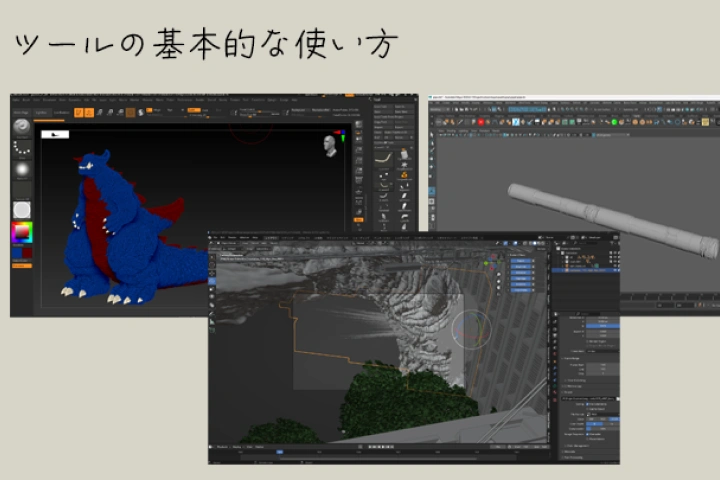This screenshot has width=720, height=480.
Task: Click the camera view icon in Blender viewport
Action: 499,288
